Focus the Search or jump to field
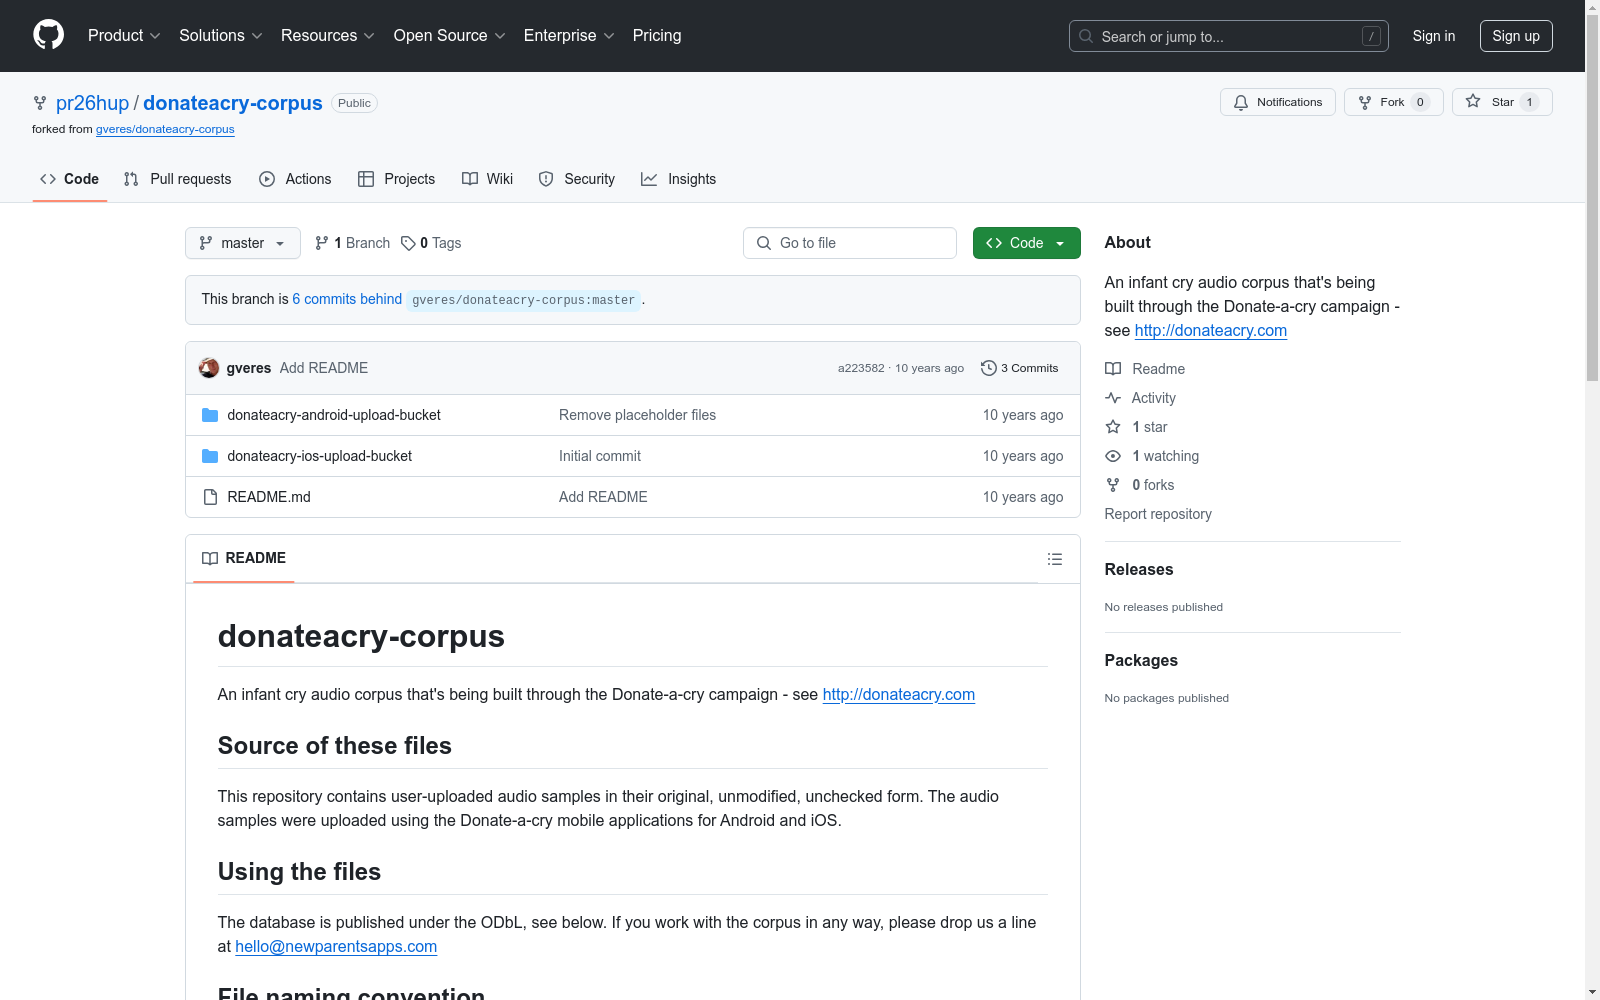Viewport: 1600px width, 1000px height. tap(1228, 36)
